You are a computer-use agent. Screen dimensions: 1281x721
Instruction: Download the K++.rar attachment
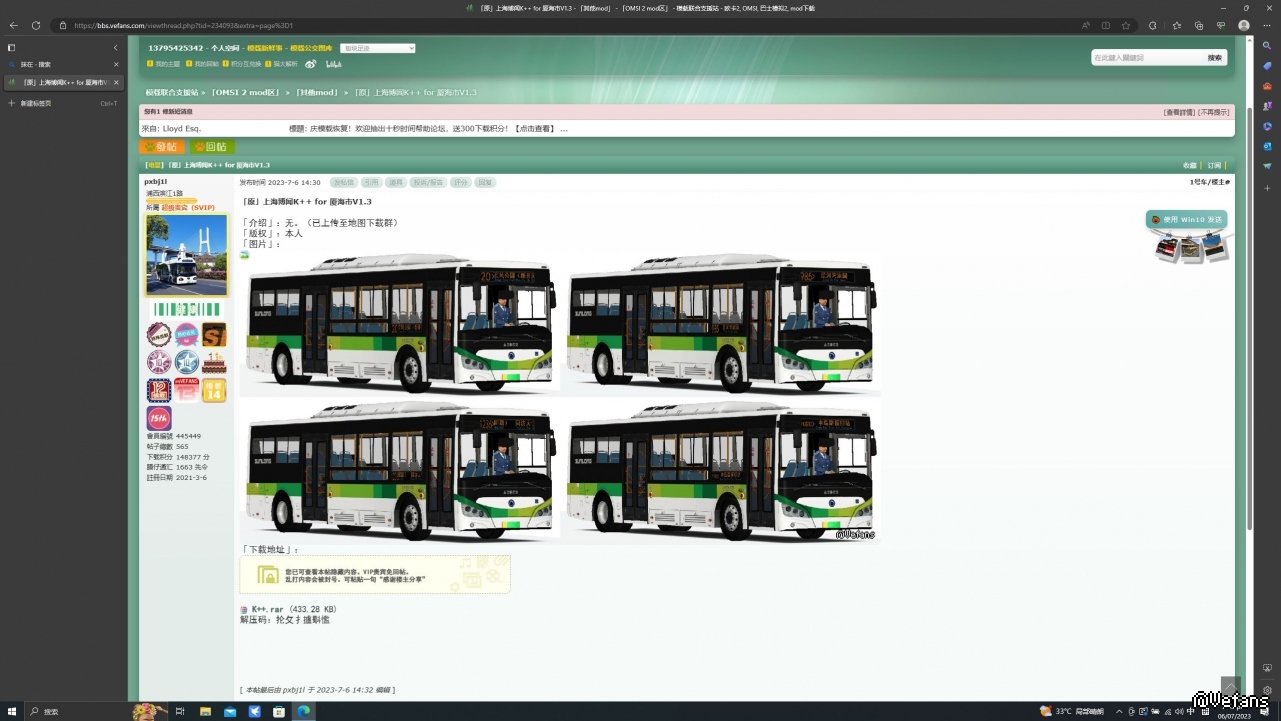pyautogui.click(x=267, y=609)
